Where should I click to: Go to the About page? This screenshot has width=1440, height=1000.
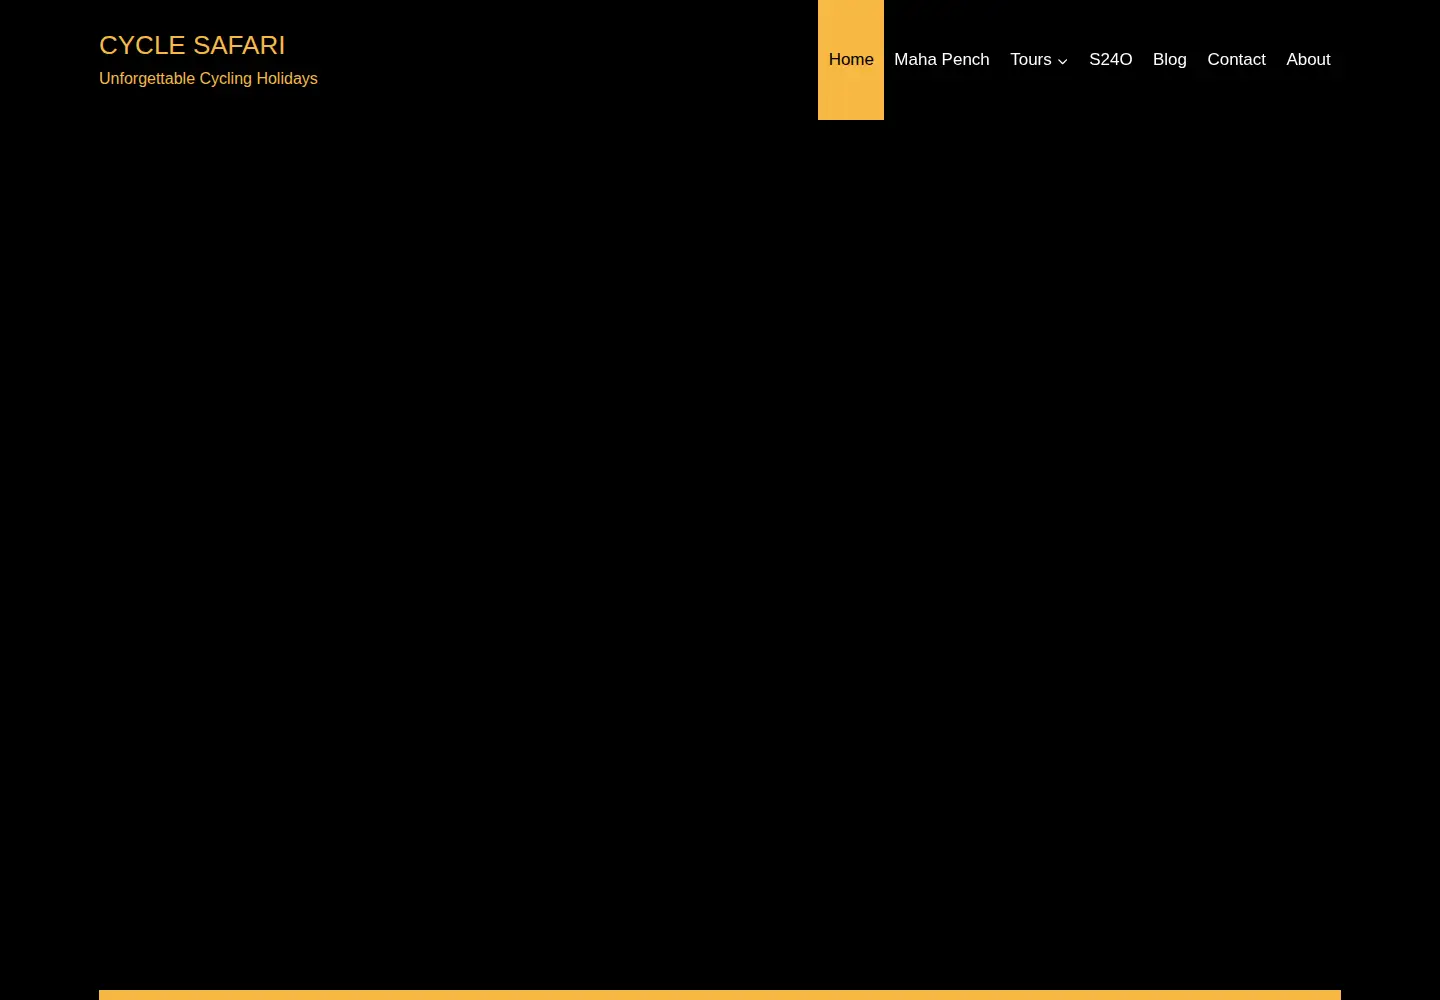pos(1308,60)
